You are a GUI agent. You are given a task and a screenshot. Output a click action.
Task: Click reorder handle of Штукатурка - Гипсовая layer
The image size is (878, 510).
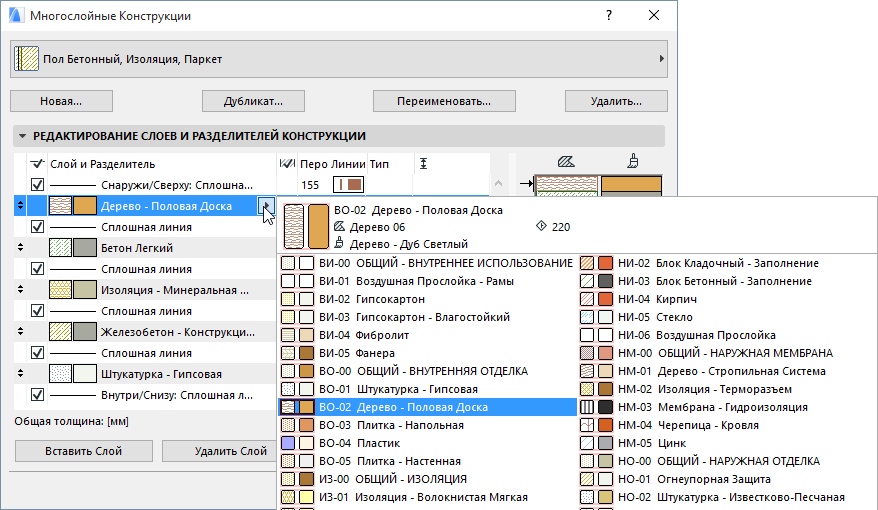[x=20, y=373]
